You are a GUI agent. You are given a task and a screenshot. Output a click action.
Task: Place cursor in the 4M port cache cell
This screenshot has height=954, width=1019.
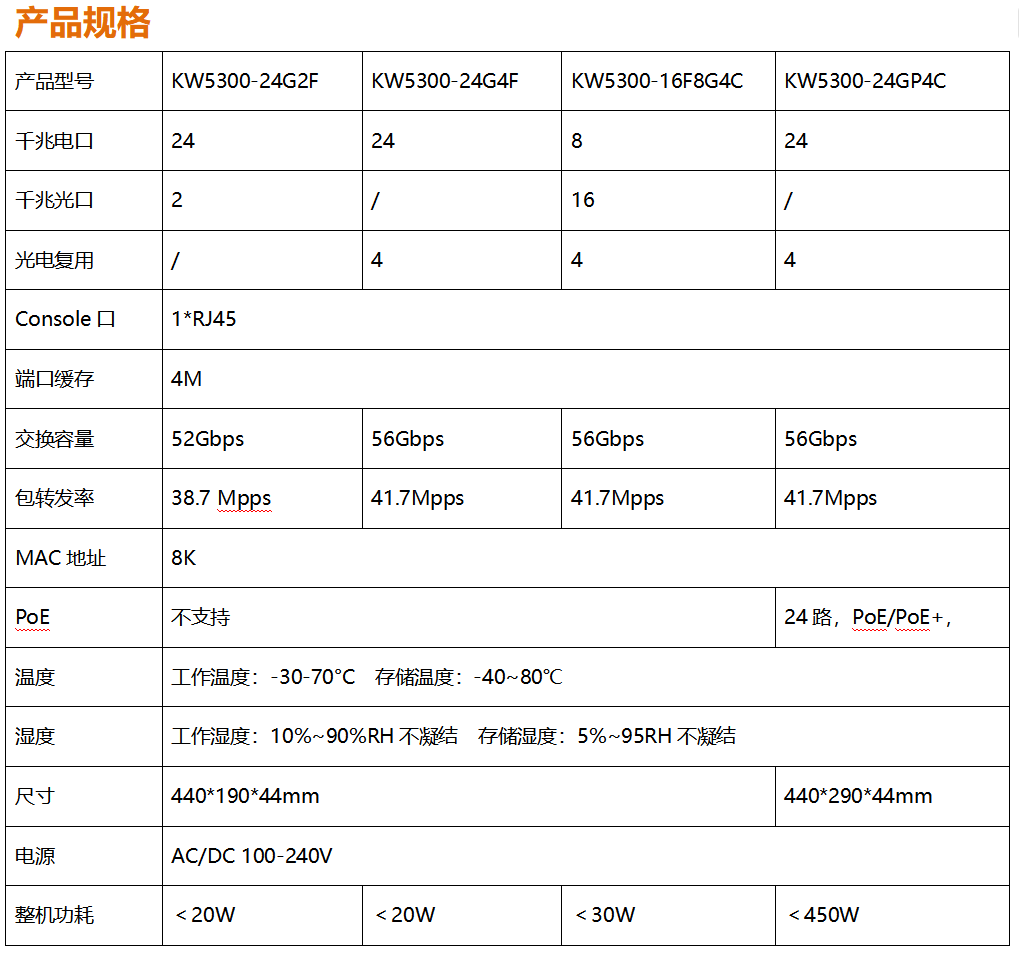[187, 379]
